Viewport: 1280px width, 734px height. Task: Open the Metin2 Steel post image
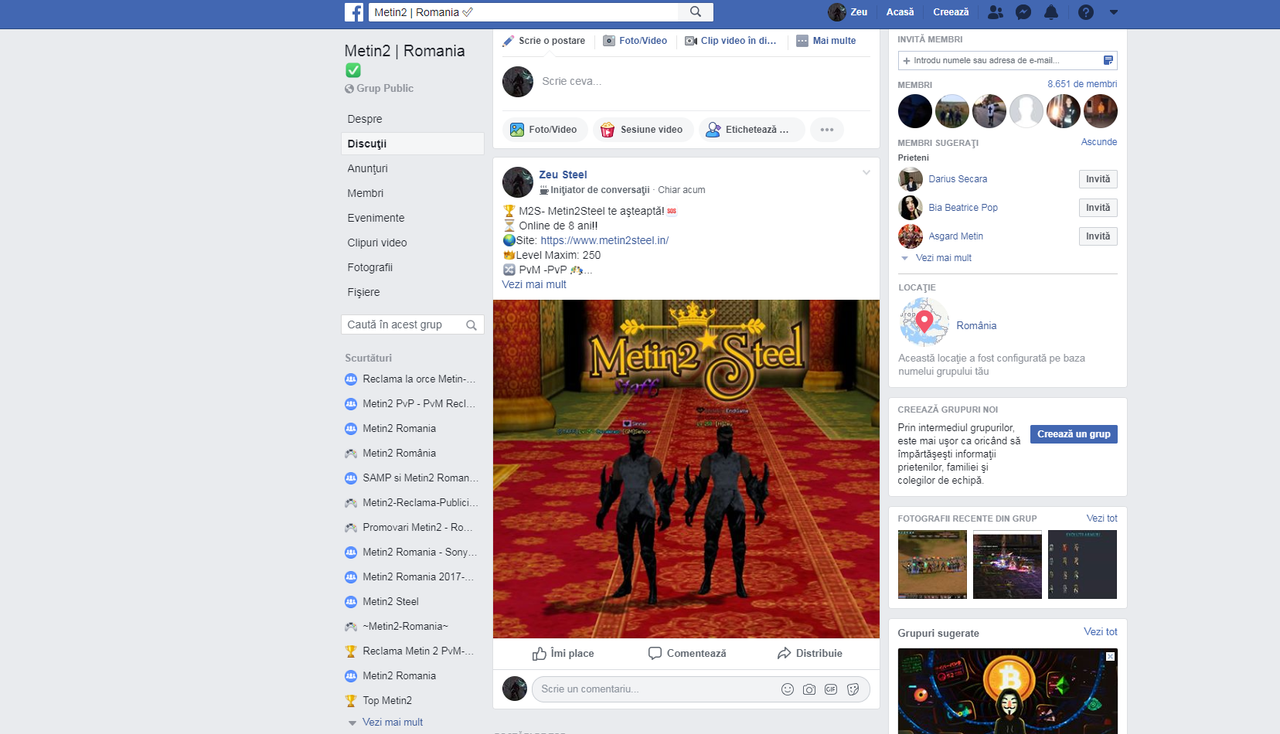point(686,469)
